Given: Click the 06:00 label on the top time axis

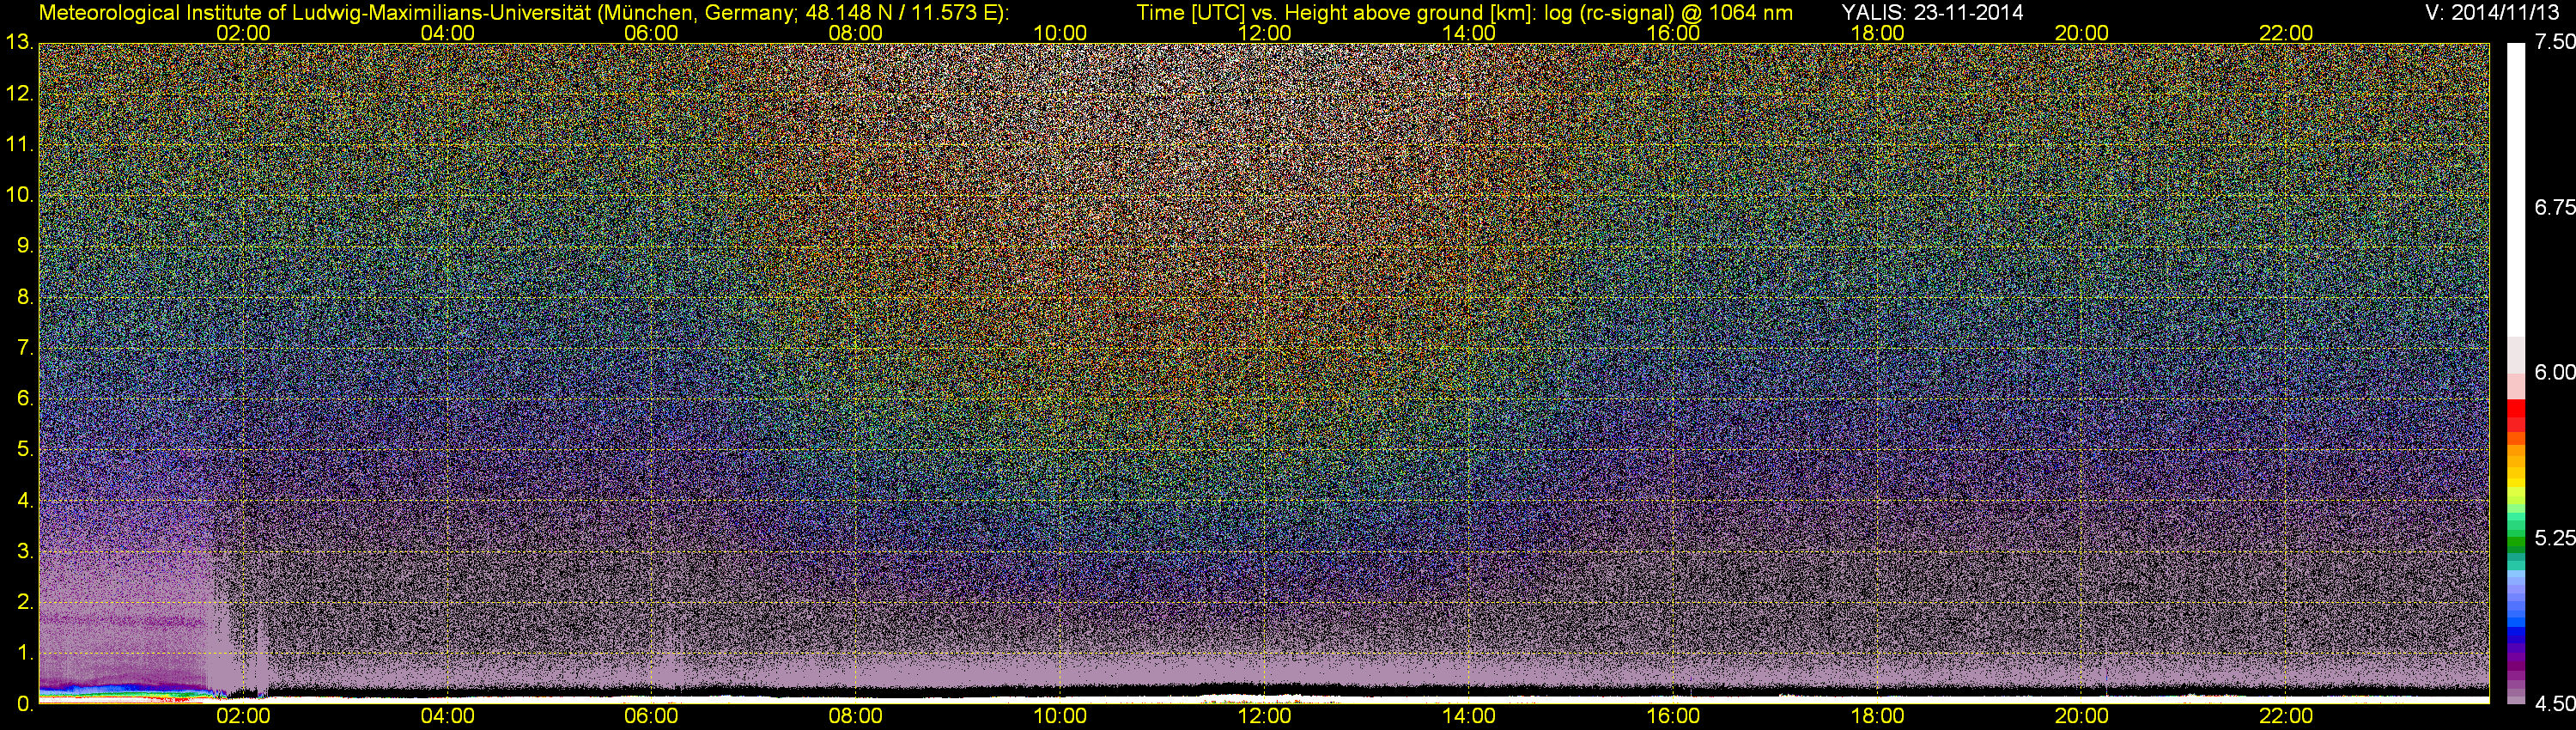Looking at the screenshot, I should (651, 33).
